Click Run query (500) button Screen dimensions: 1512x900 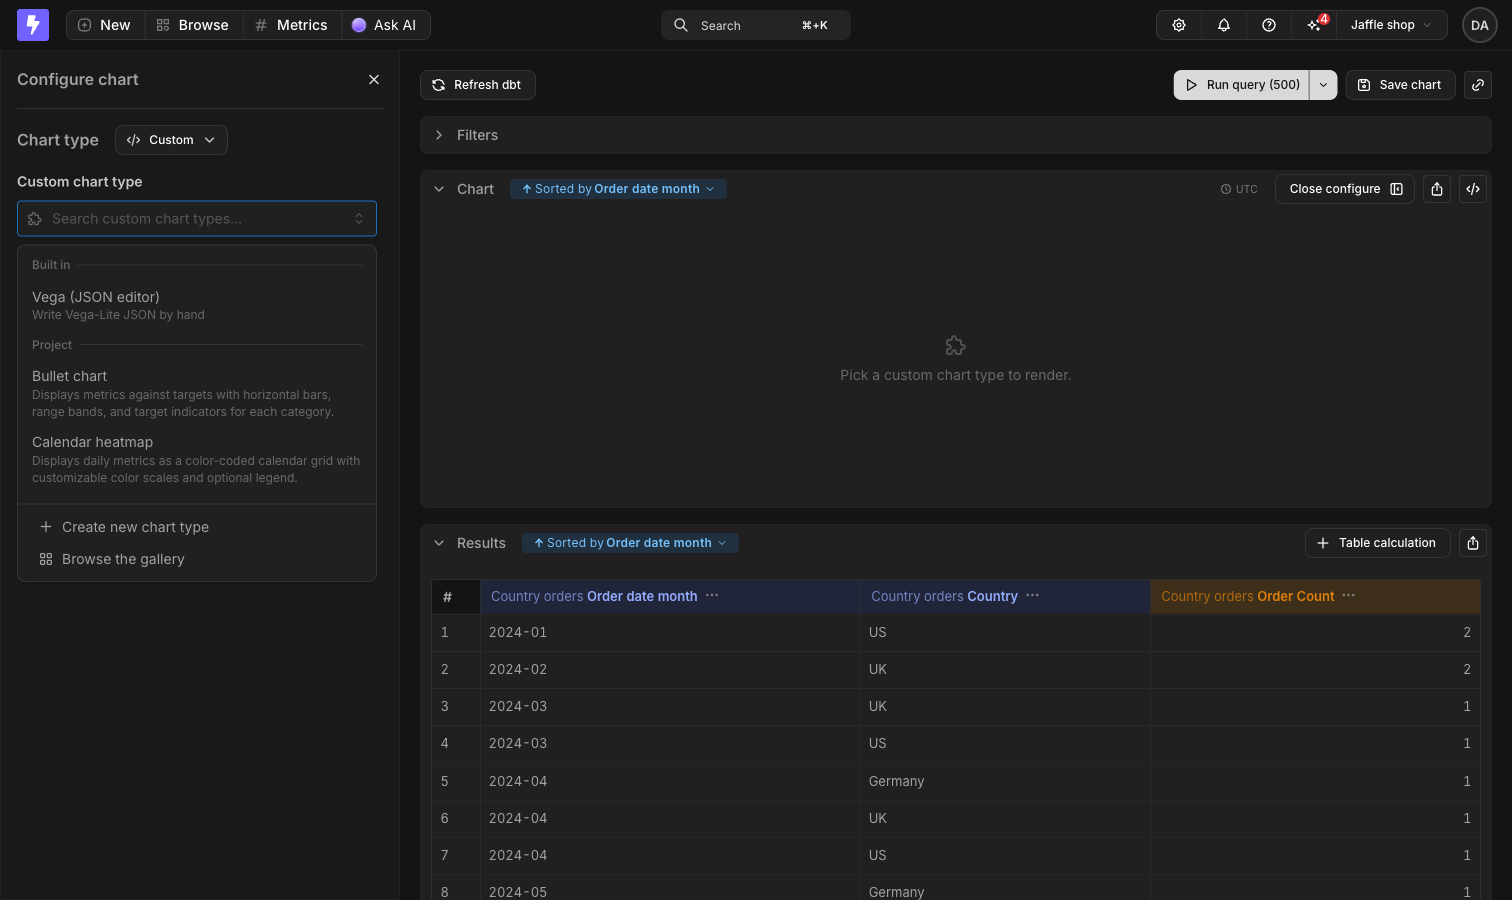[1242, 85]
